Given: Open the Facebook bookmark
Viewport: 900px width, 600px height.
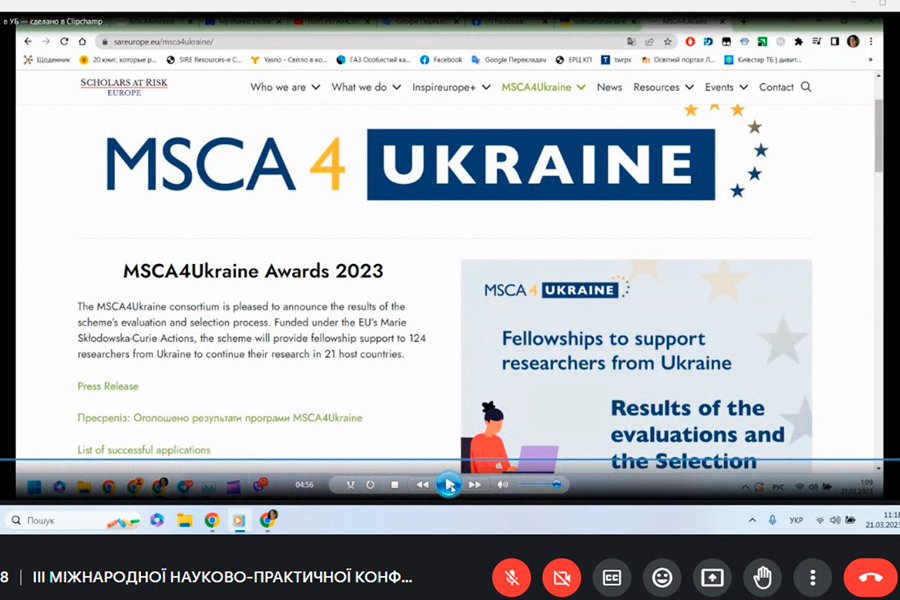Looking at the screenshot, I should (441, 60).
